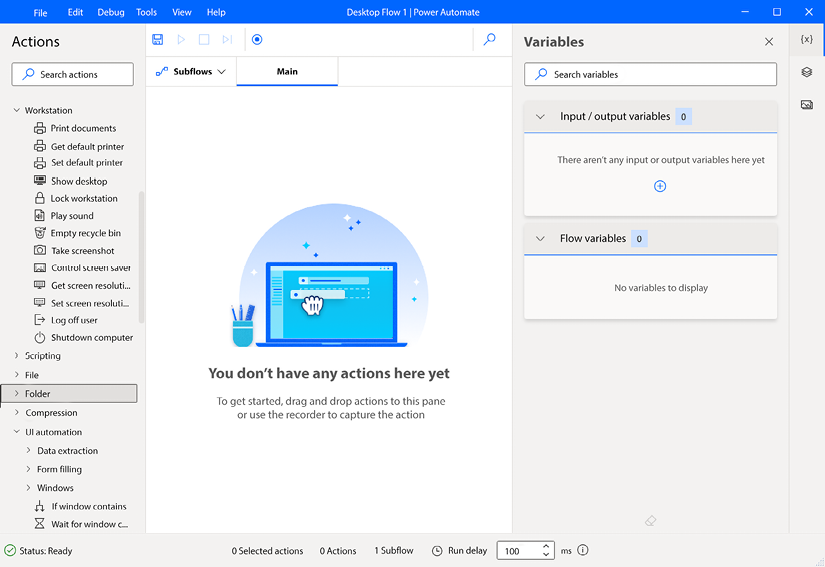The image size is (825, 567).
Task: Click the Run delay clock icon
Action: click(x=437, y=551)
